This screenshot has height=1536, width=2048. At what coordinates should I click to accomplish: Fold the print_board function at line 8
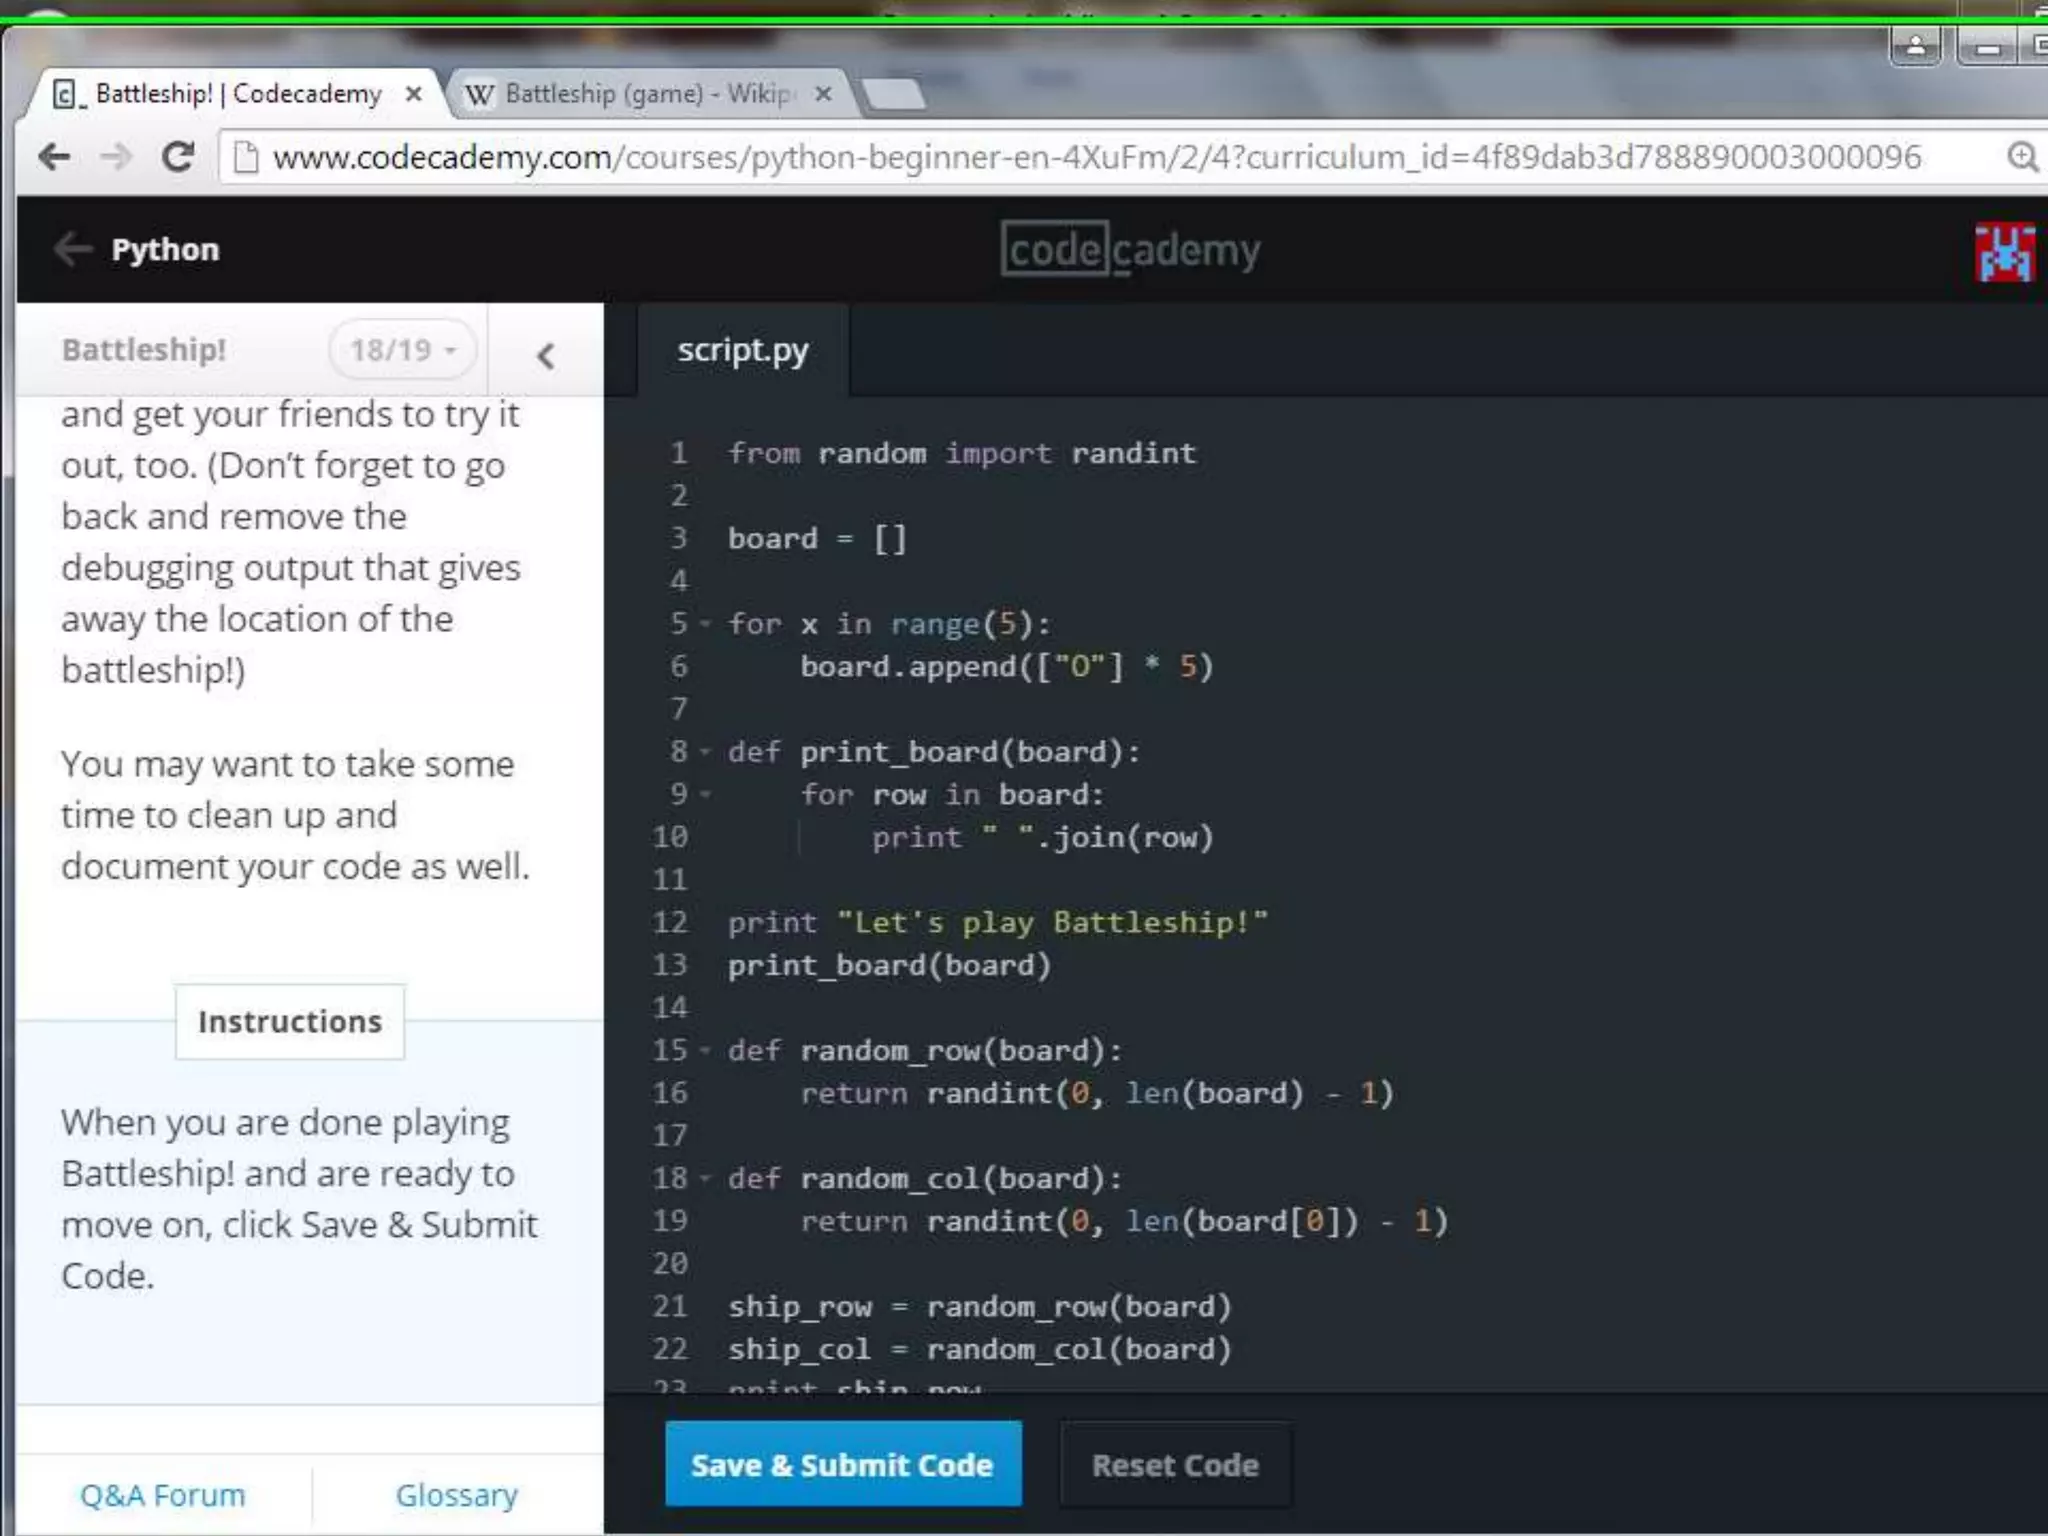pos(705,752)
